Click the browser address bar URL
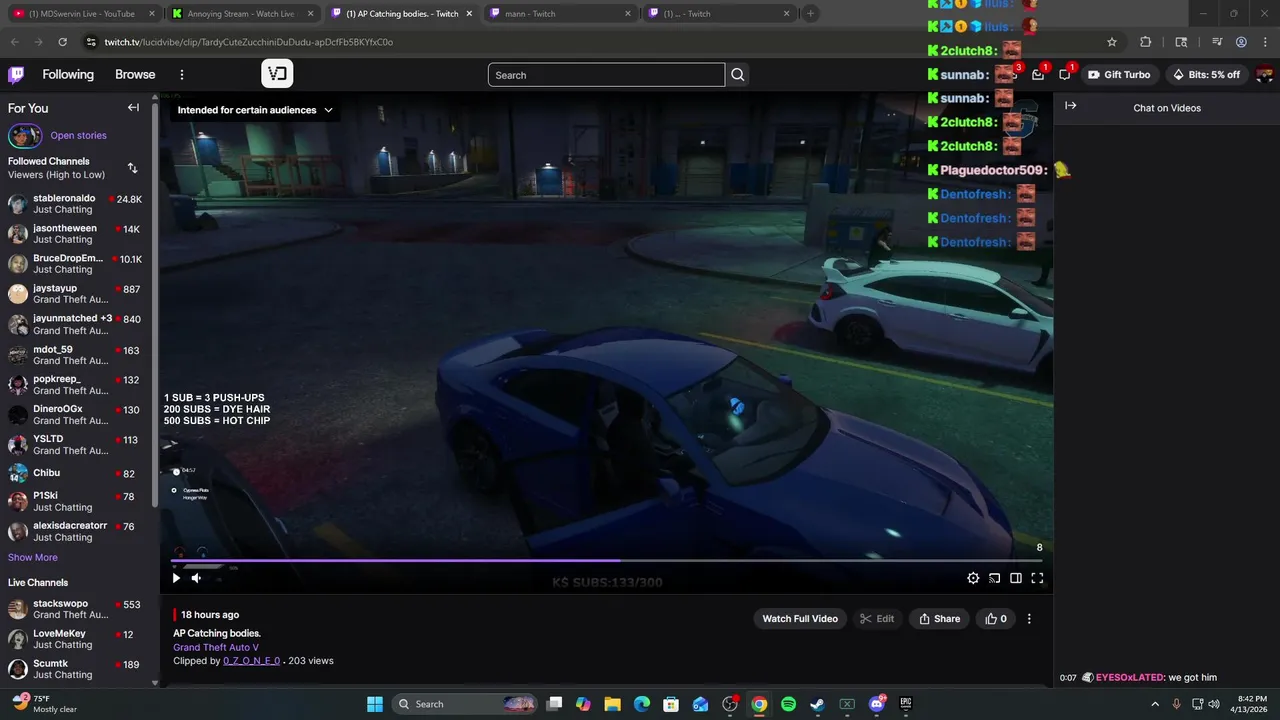Viewport: 1280px width, 720px height. click(249, 42)
